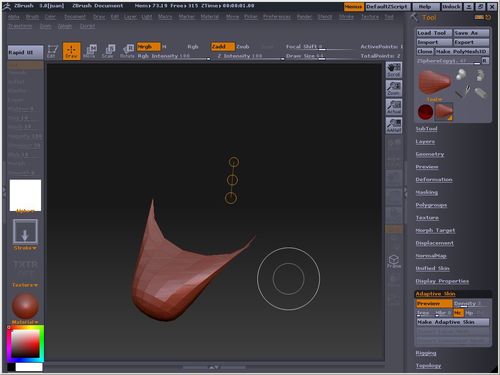The height and width of the screenshot is (375, 500).
Task: Choose the brush stroke tool icon in Tool palette
Action: click(463, 91)
